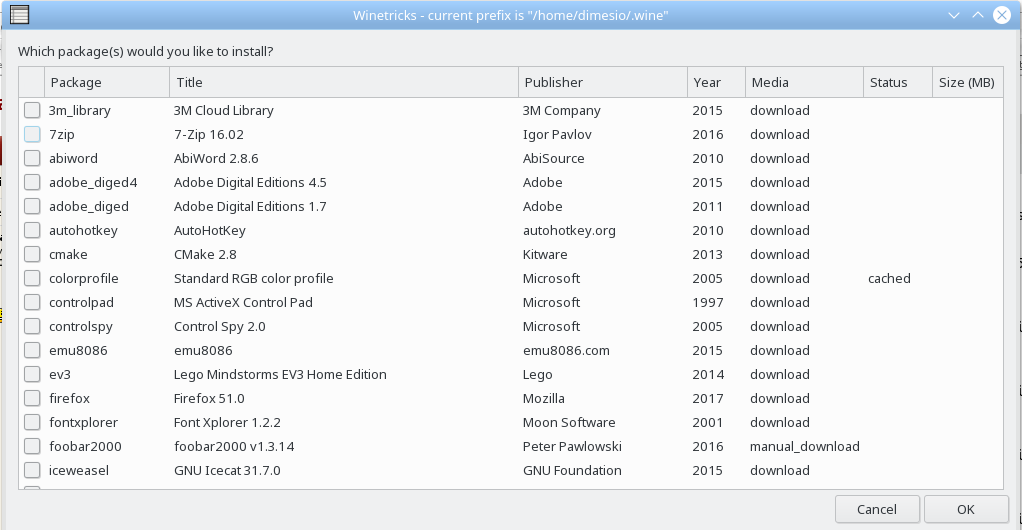1022x530 pixels.
Task: Select the Lego Mindstorms EV3 Home Edition row
Action: 511,374
